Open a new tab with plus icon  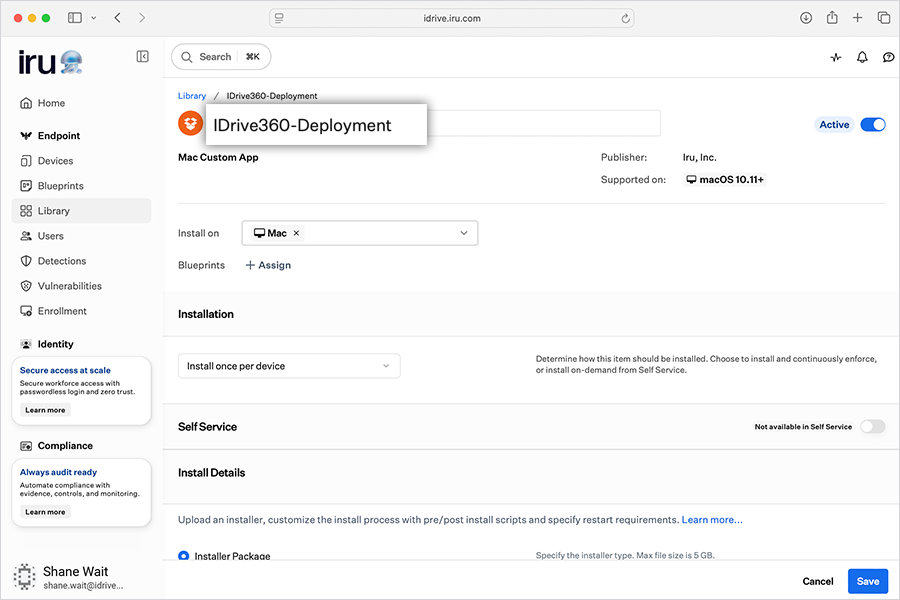pos(857,18)
